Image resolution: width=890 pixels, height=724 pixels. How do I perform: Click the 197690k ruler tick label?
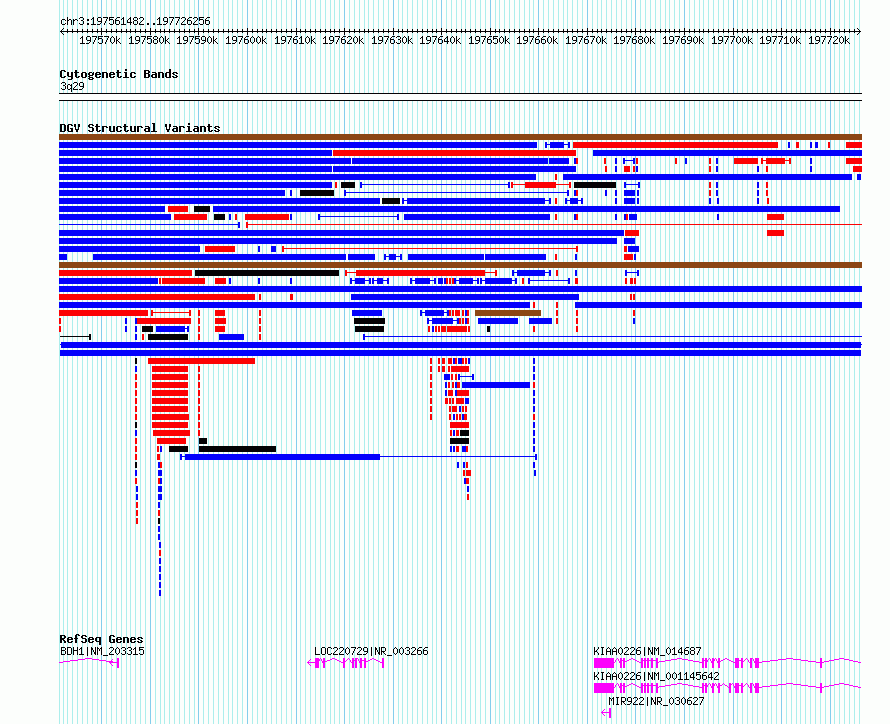pos(683,40)
